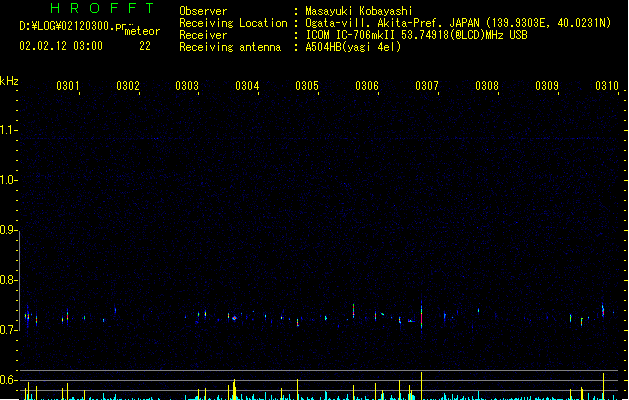Click the 0308 time marker
629x400 pixels.
point(487,86)
